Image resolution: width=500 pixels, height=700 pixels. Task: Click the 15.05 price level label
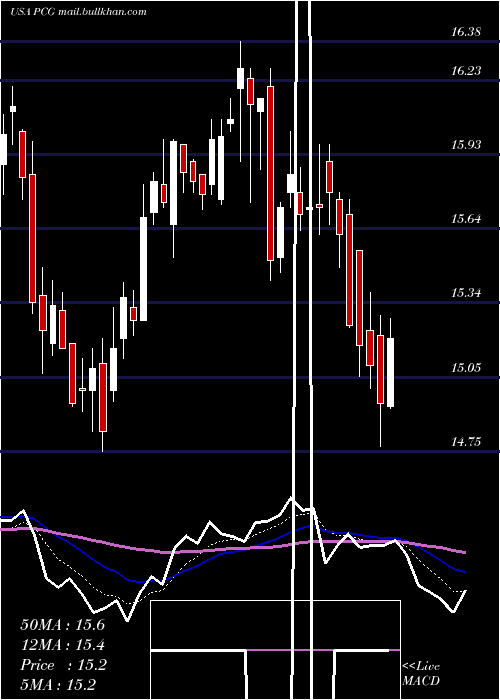(x=466, y=368)
